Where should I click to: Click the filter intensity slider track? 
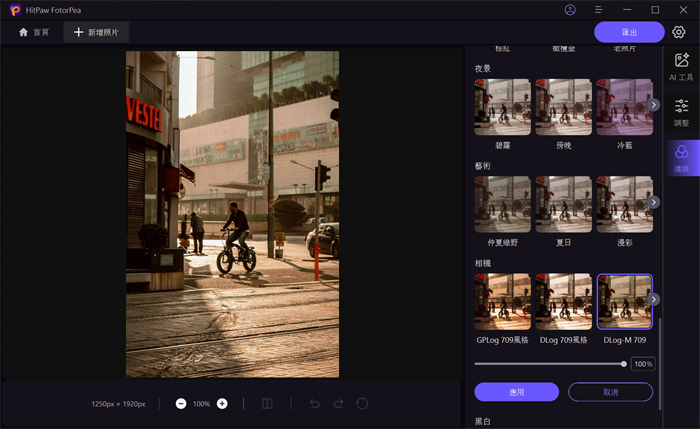click(x=548, y=364)
